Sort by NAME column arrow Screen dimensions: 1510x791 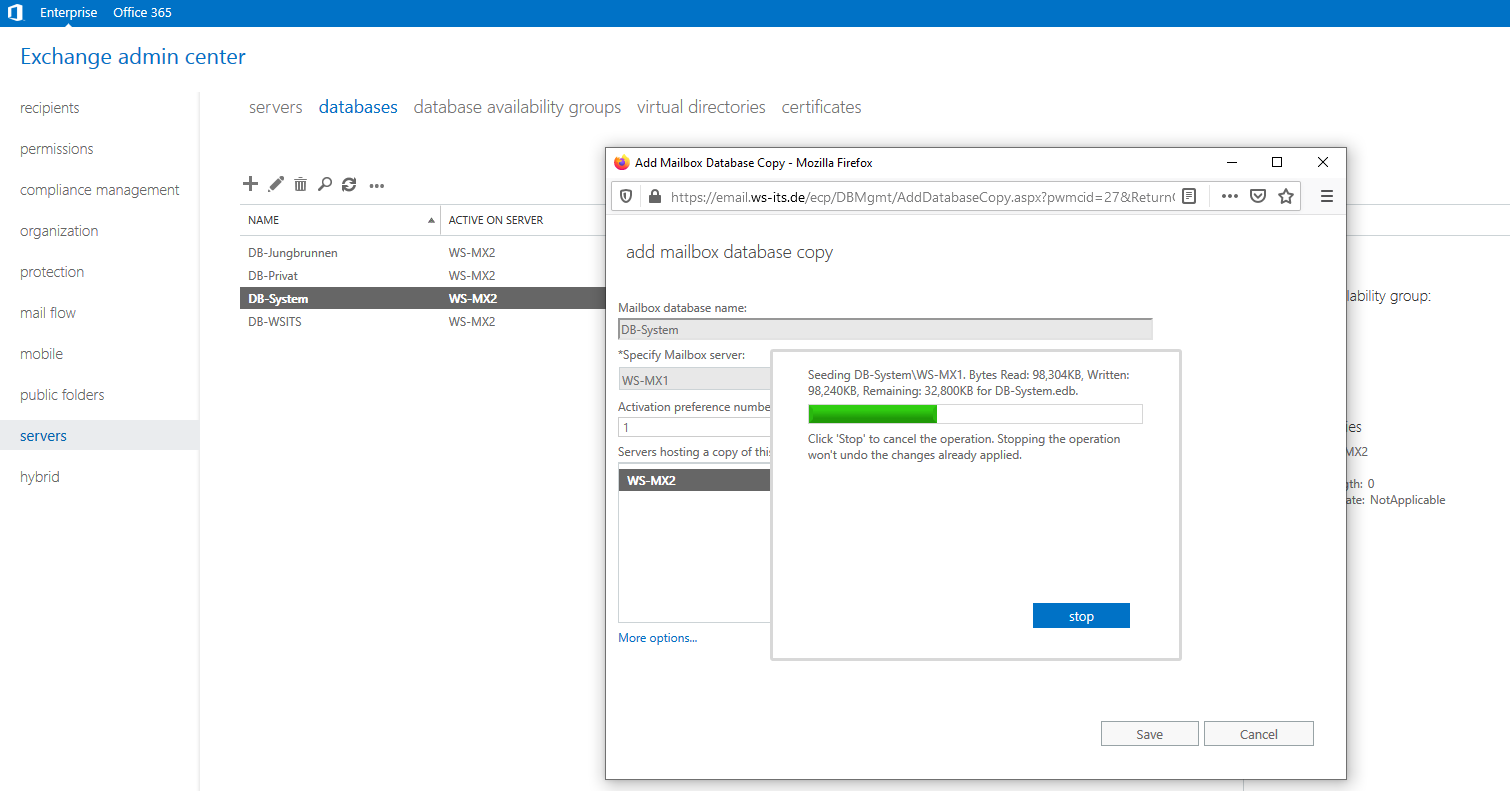click(431, 220)
